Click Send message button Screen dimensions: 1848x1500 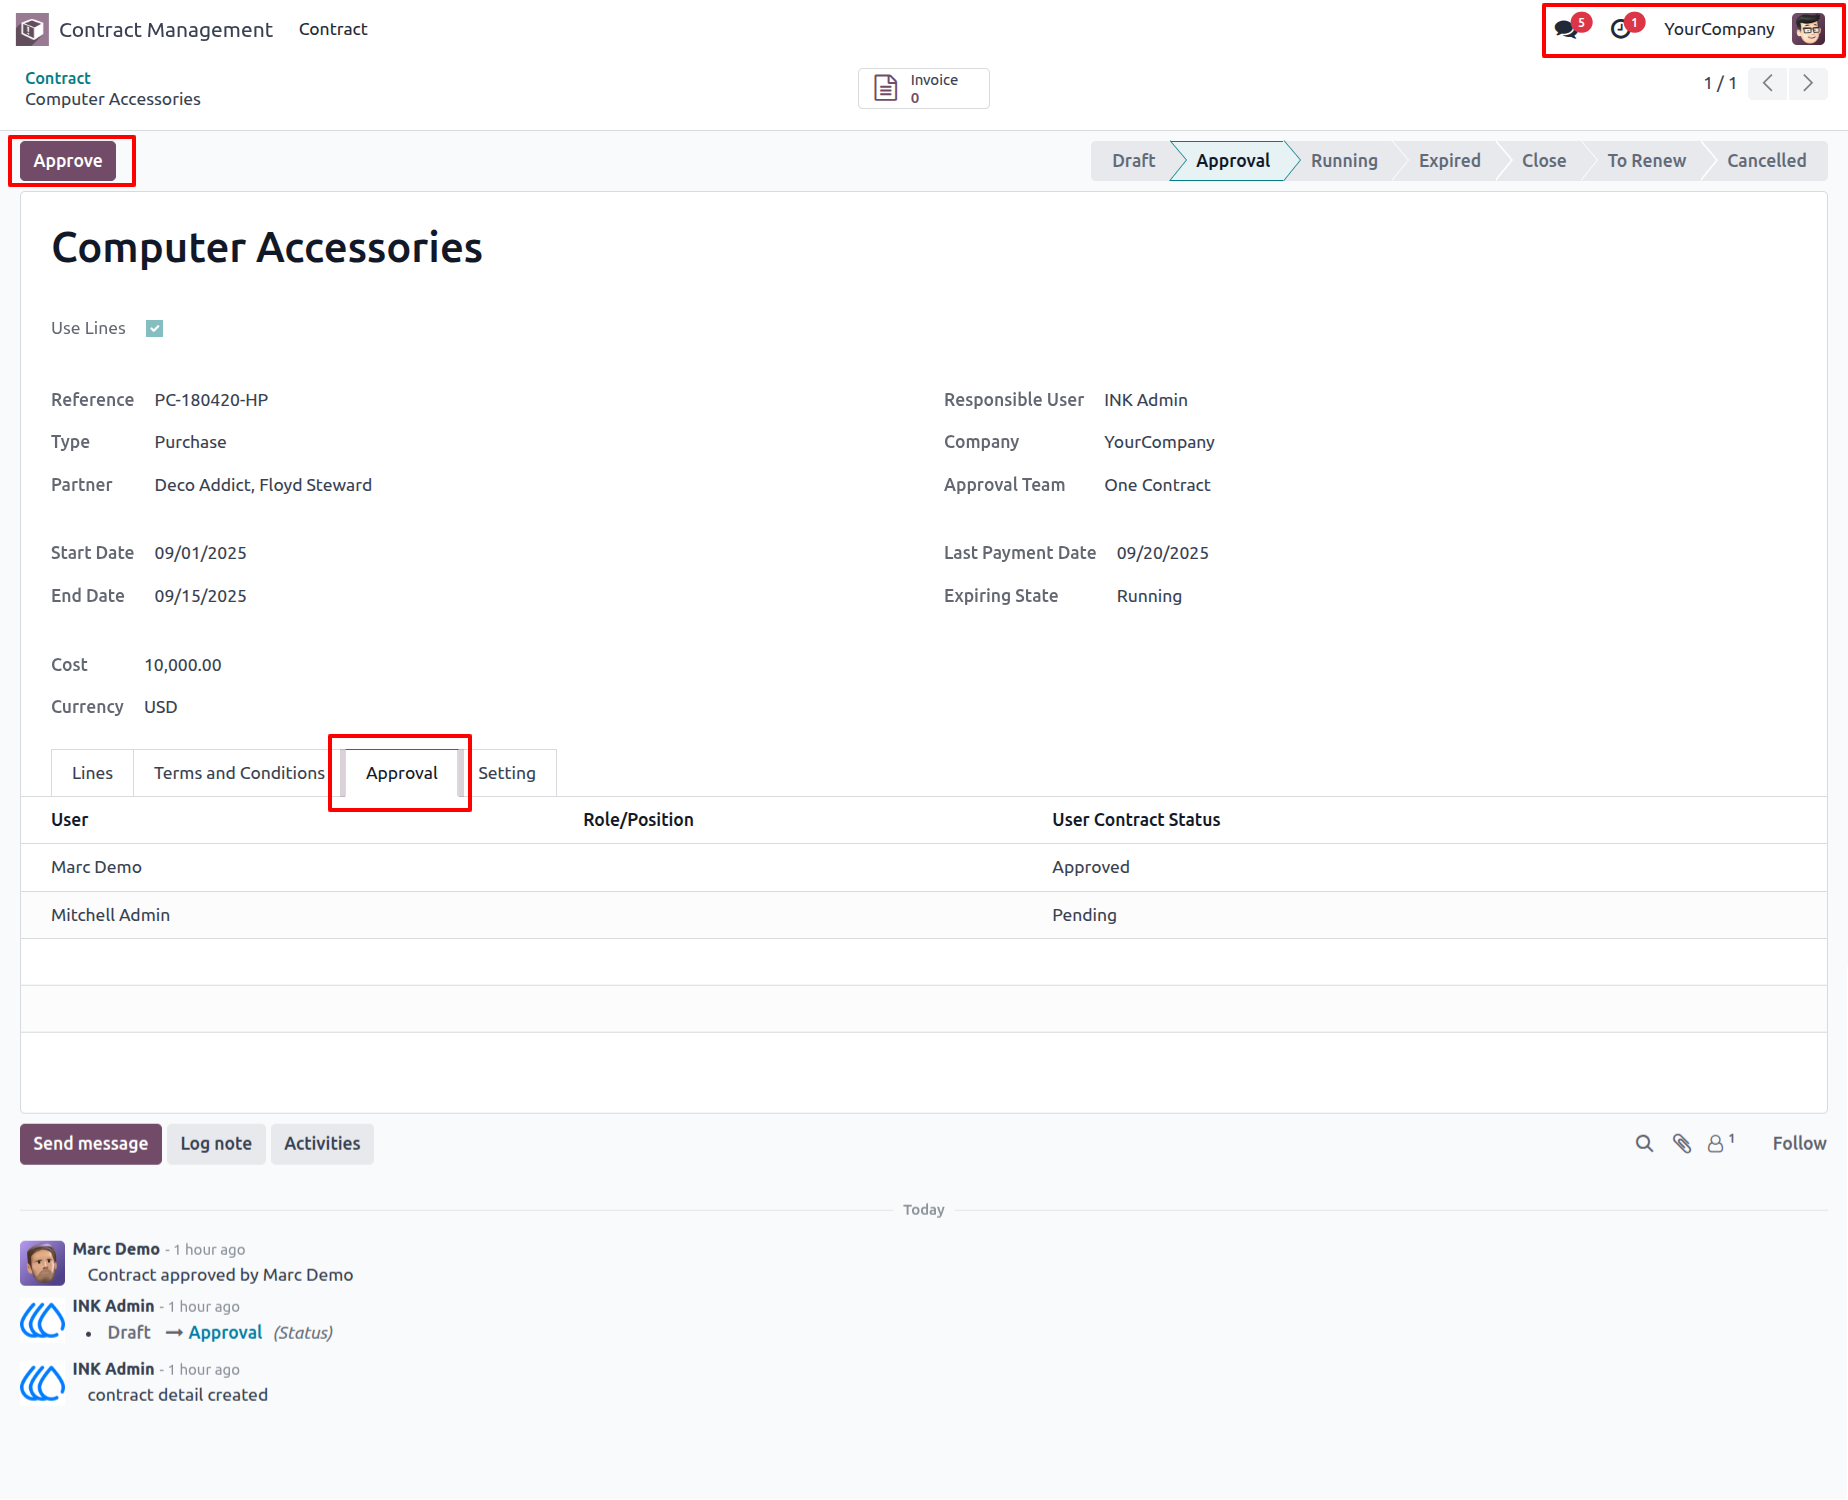coord(91,1144)
